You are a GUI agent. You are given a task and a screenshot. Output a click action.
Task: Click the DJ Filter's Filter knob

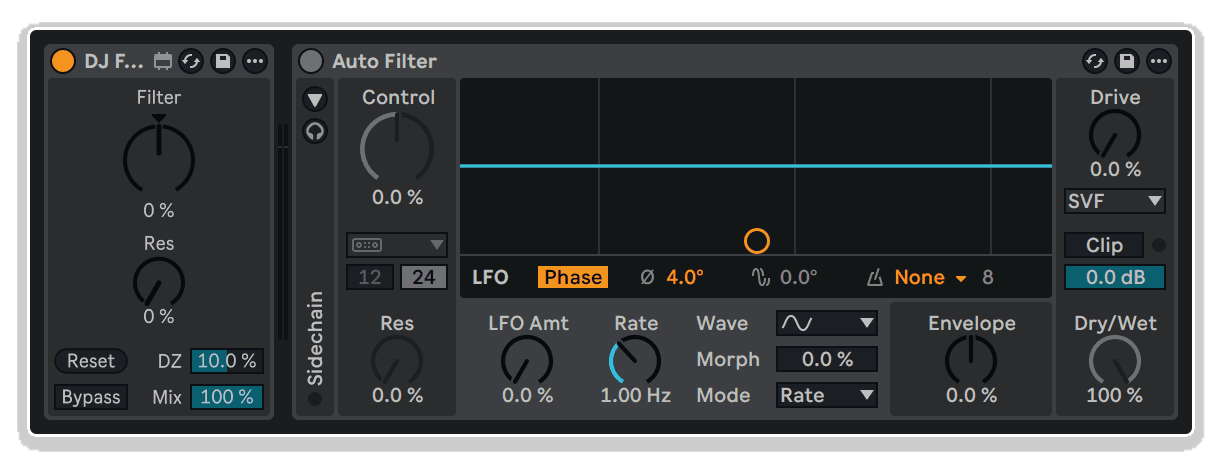tap(159, 158)
